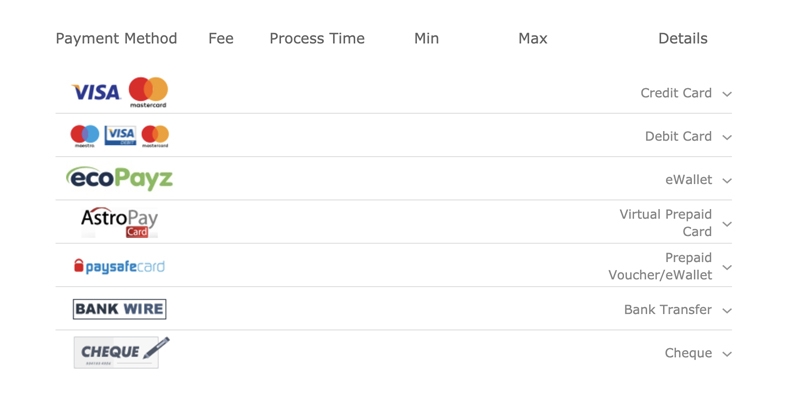Expand the Bank Transfer details chevron
The width and height of the screenshot is (800, 402).
tap(727, 311)
